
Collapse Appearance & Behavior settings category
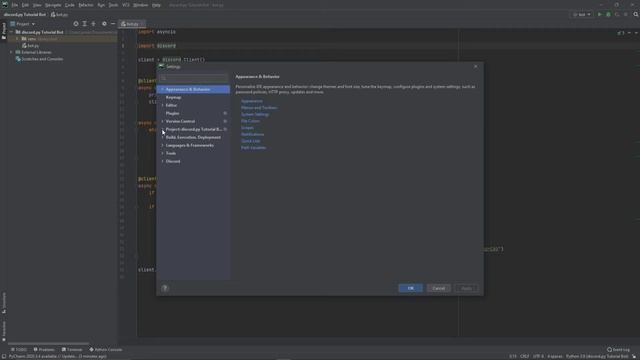point(162,89)
